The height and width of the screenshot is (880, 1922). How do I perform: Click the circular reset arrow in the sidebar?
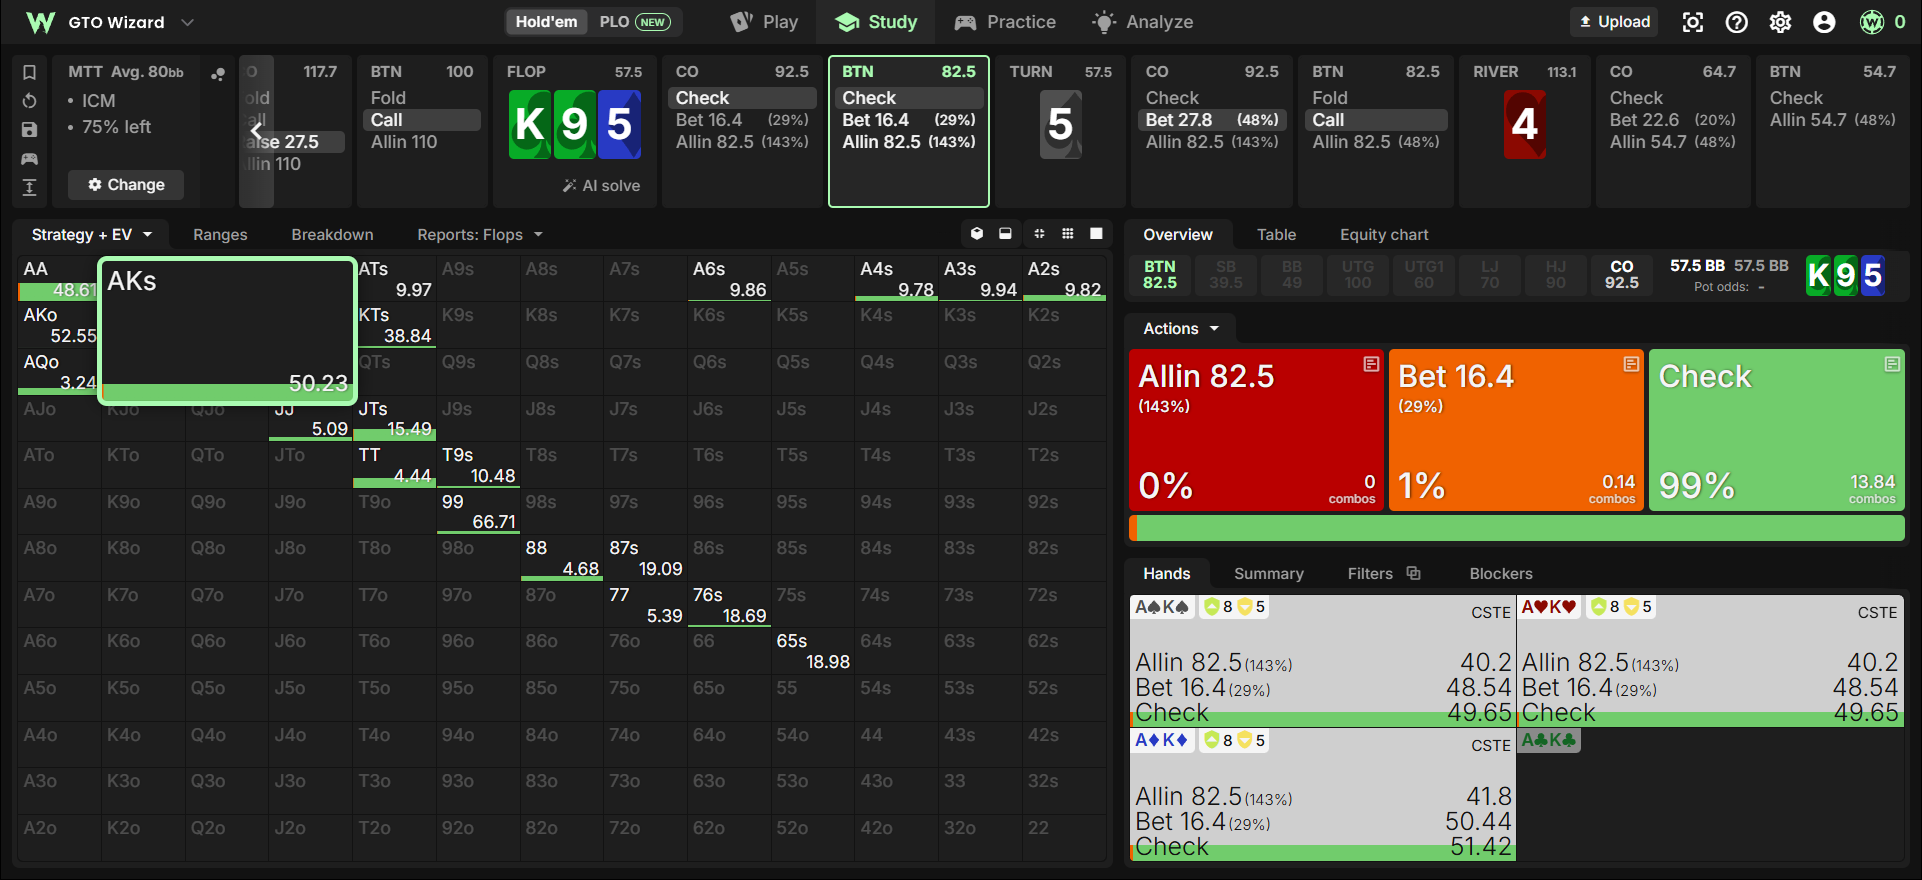(x=30, y=101)
